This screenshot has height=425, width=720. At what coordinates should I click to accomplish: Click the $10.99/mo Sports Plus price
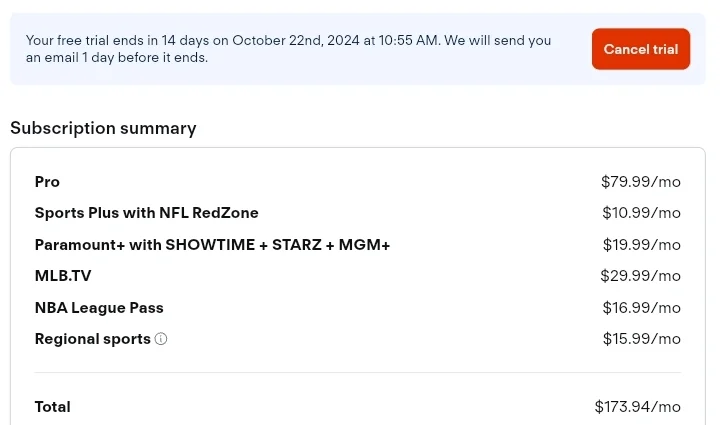(641, 213)
